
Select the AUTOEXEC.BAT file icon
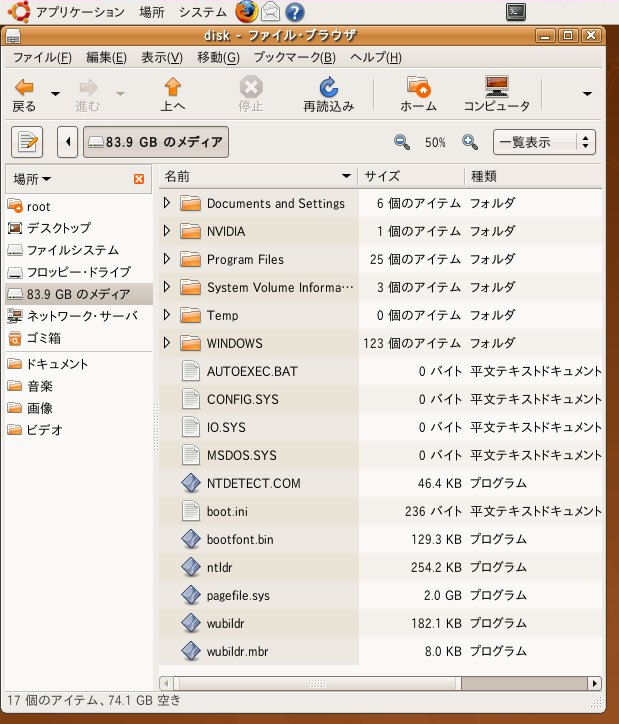[191, 371]
